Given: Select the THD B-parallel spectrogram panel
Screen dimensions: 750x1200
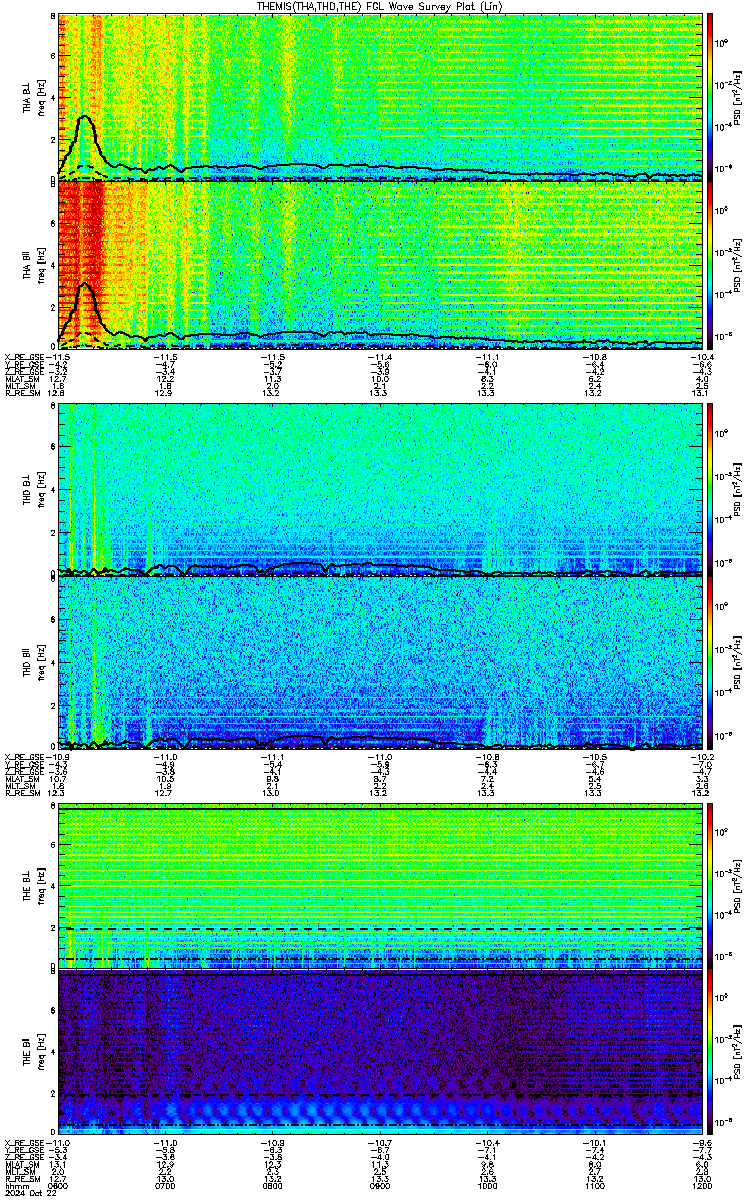Looking at the screenshot, I should [x=379, y=662].
